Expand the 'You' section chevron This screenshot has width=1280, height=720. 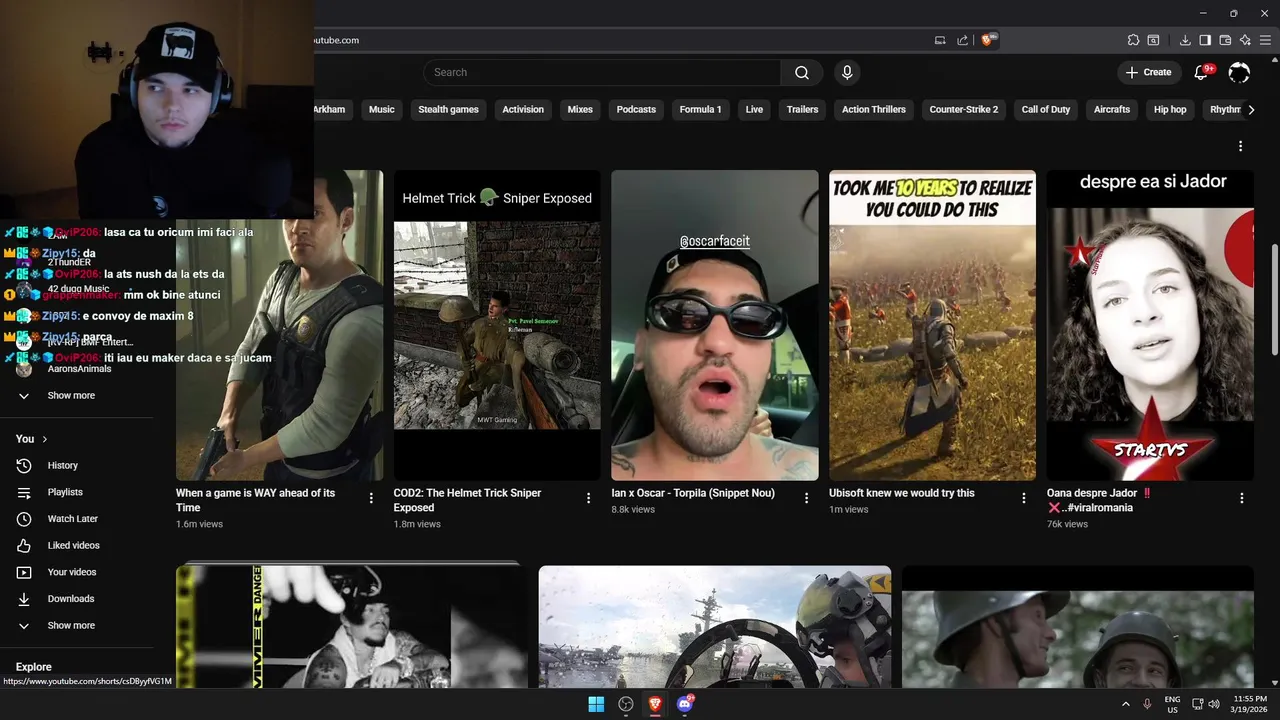click(x=45, y=439)
